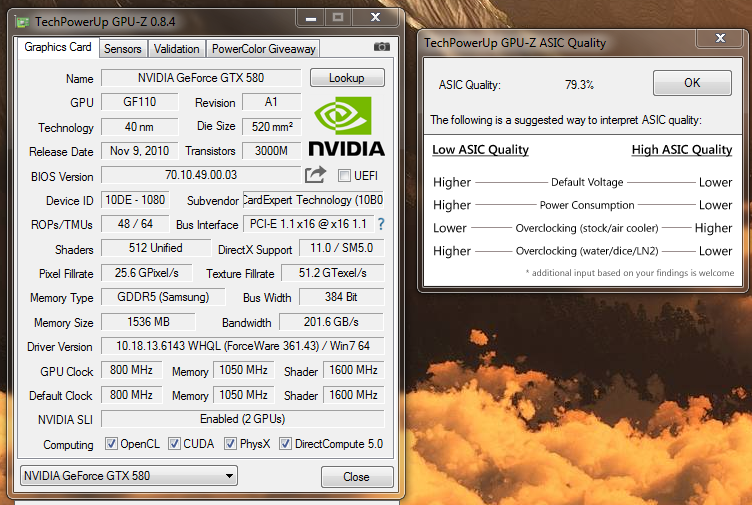
Task: Click the GPU Clock row Memory 1050 MHz field
Action: pyautogui.click(x=244, y=370)
